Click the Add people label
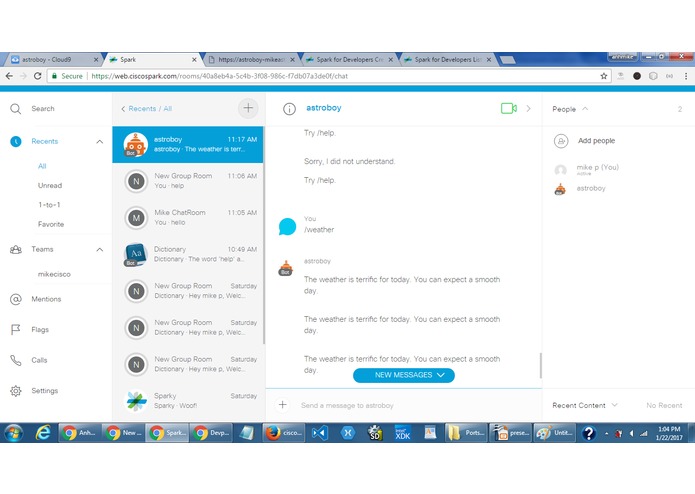 [x=596, y=141]
